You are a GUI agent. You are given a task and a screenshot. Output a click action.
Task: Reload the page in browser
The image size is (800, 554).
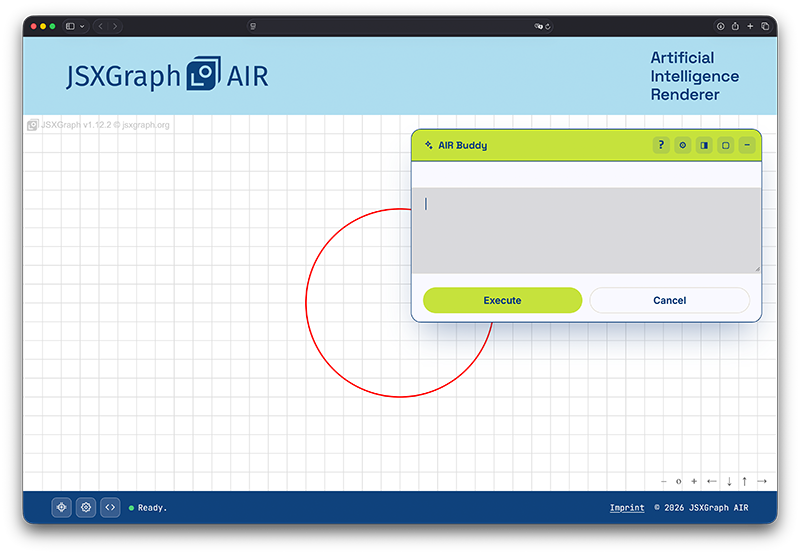547,27
